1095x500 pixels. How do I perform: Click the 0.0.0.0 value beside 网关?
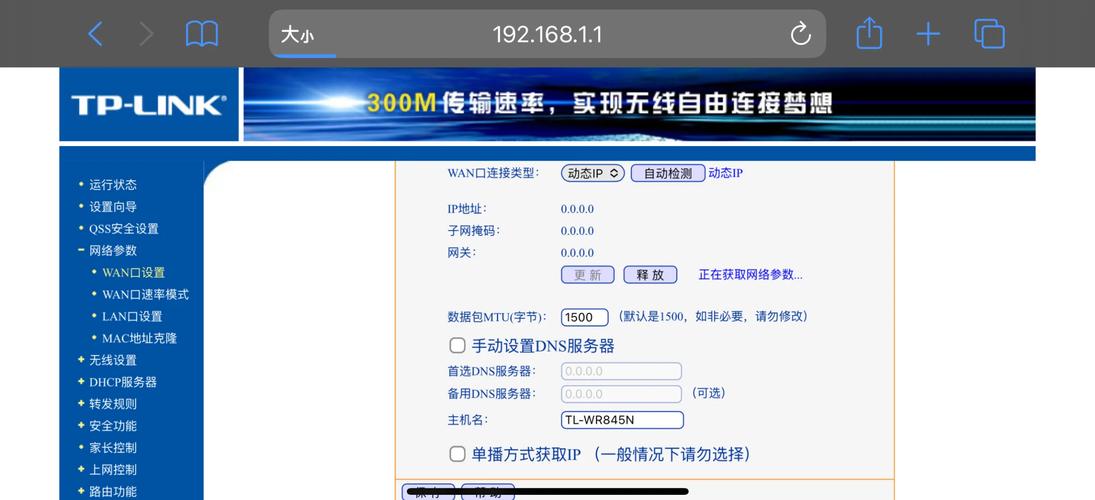578,253
